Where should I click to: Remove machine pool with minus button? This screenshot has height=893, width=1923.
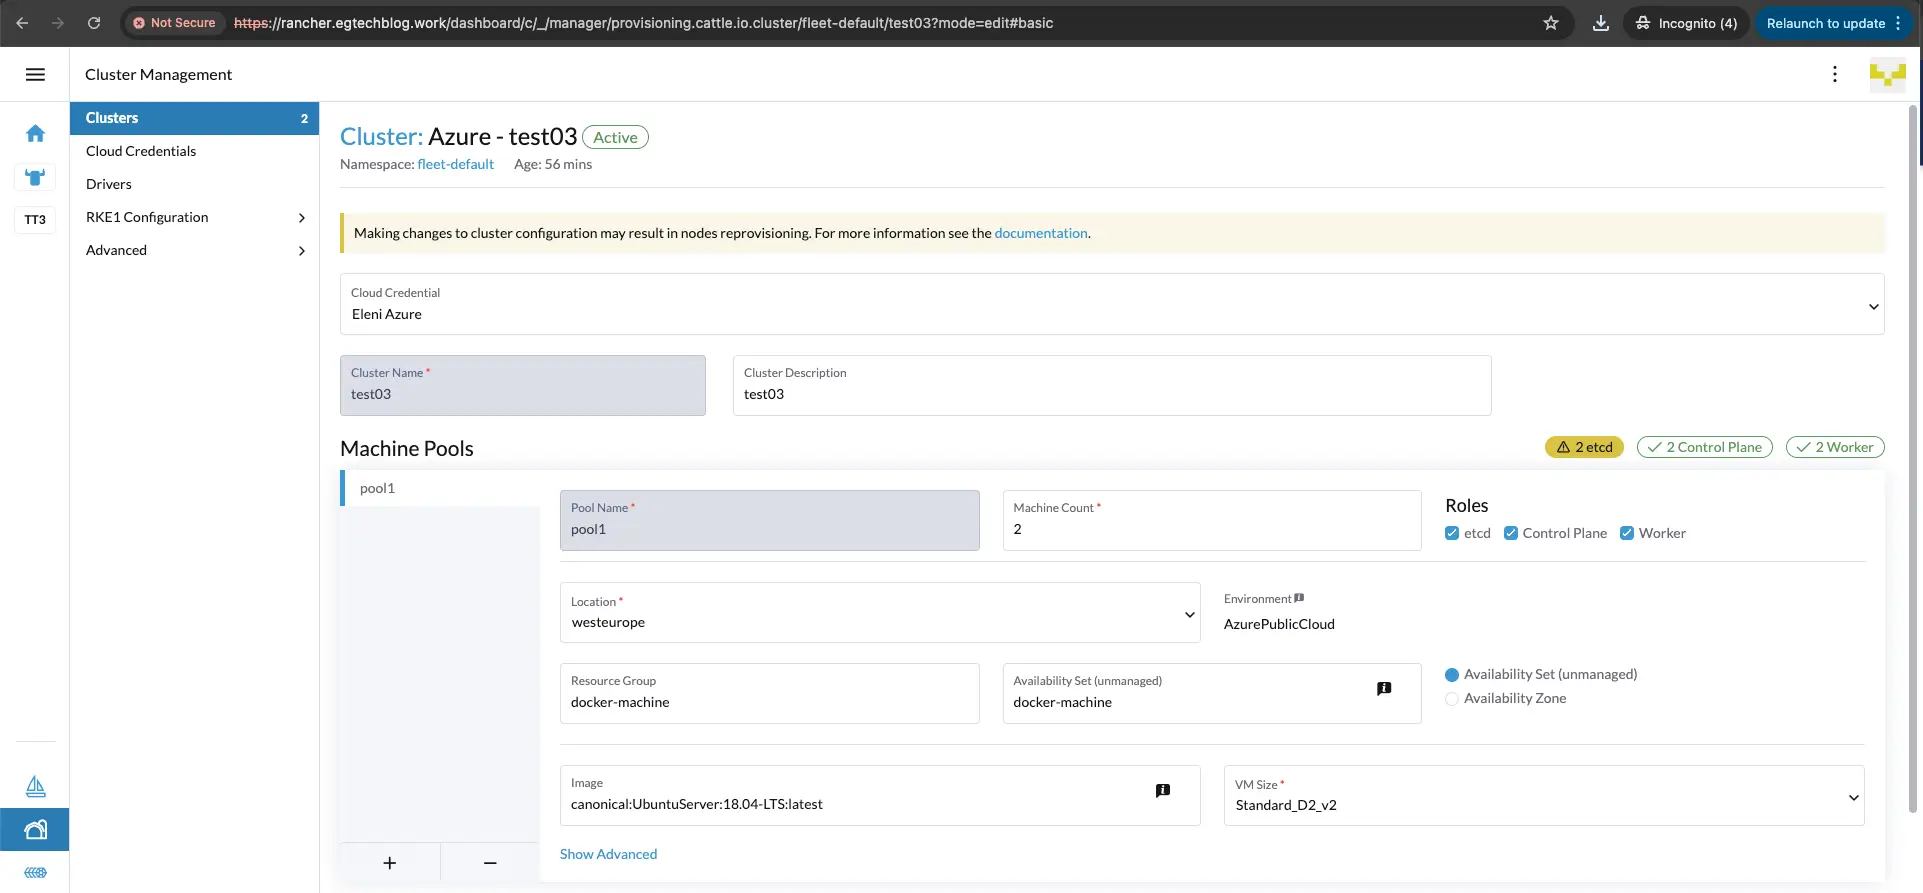pyautogui.click(x=490, y=863)
